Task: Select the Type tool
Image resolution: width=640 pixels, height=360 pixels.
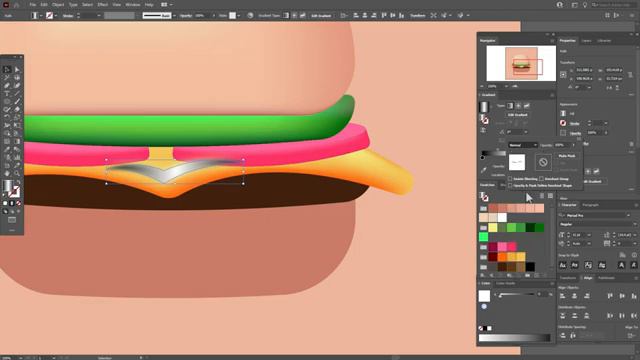Action: point(7,93)
